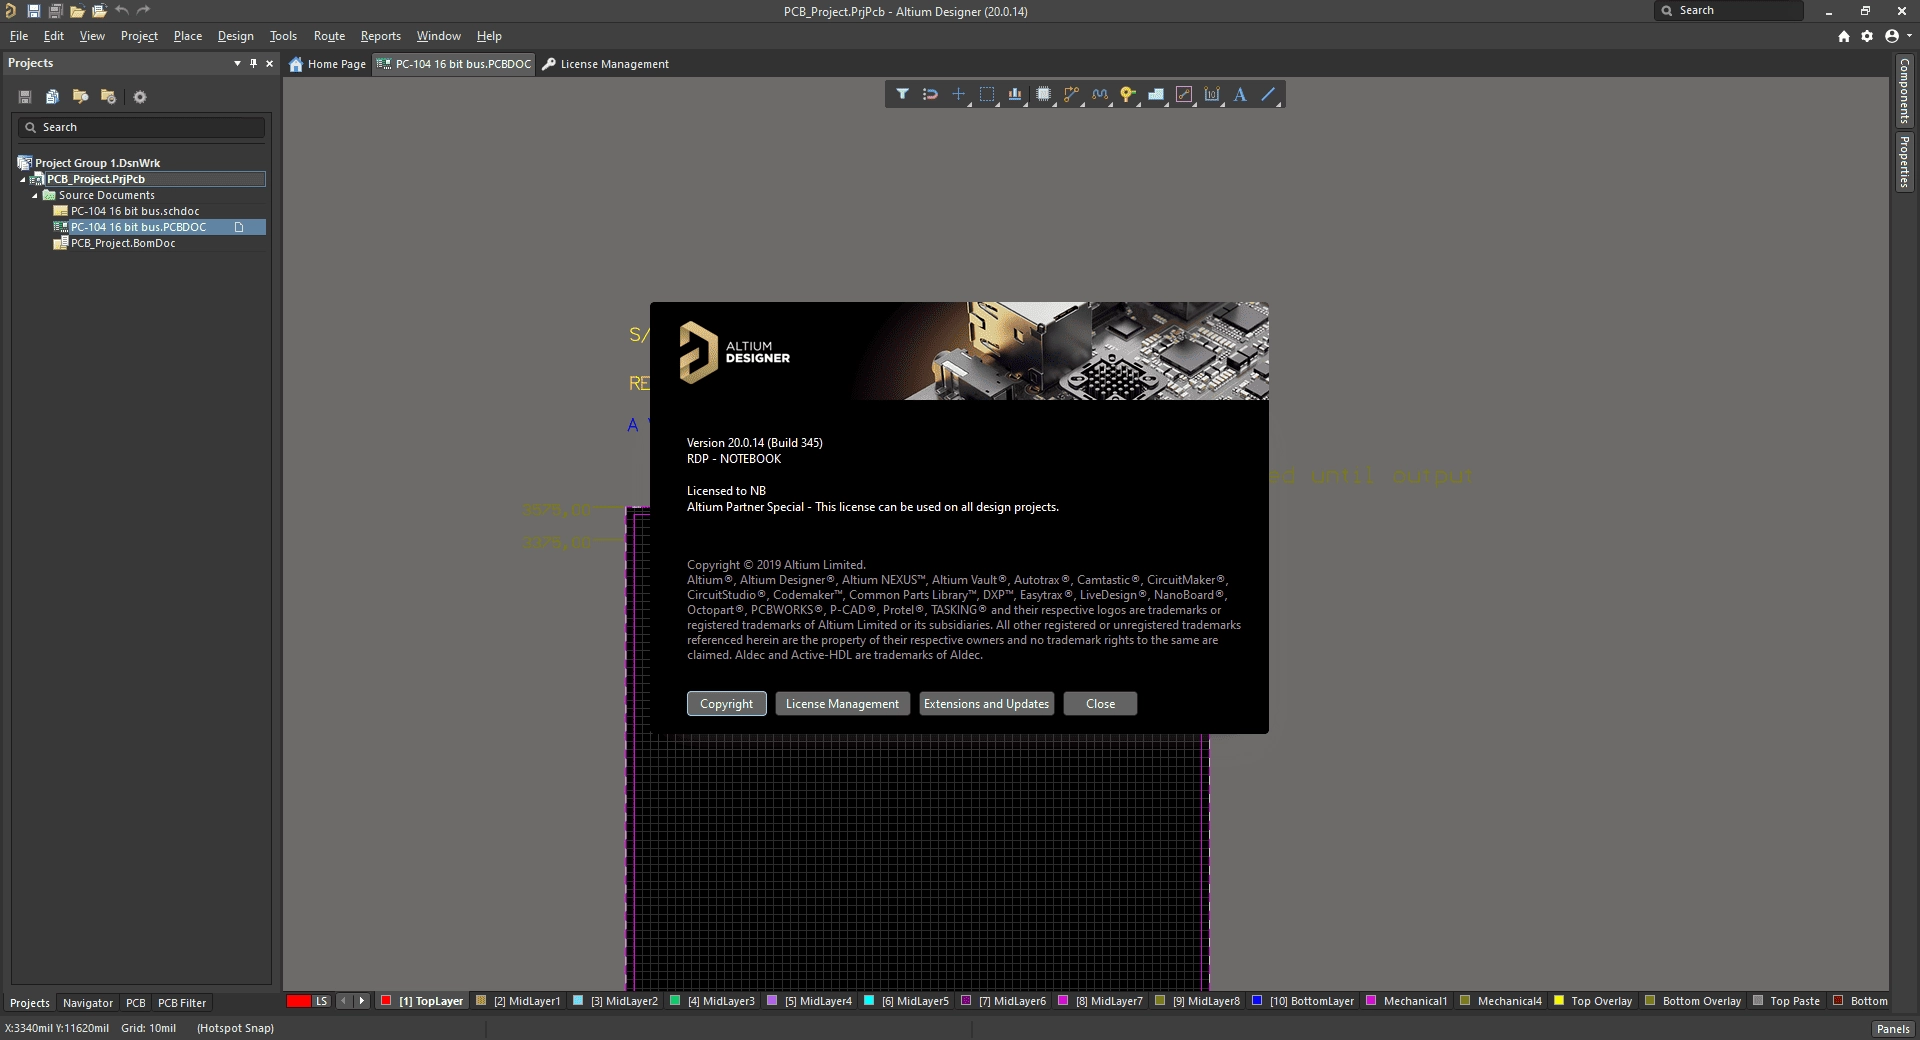Select PC-104 16 bit bus.schdoc file
Viewport: 1920px width, 1040px height.
click(x=135, y=211)
